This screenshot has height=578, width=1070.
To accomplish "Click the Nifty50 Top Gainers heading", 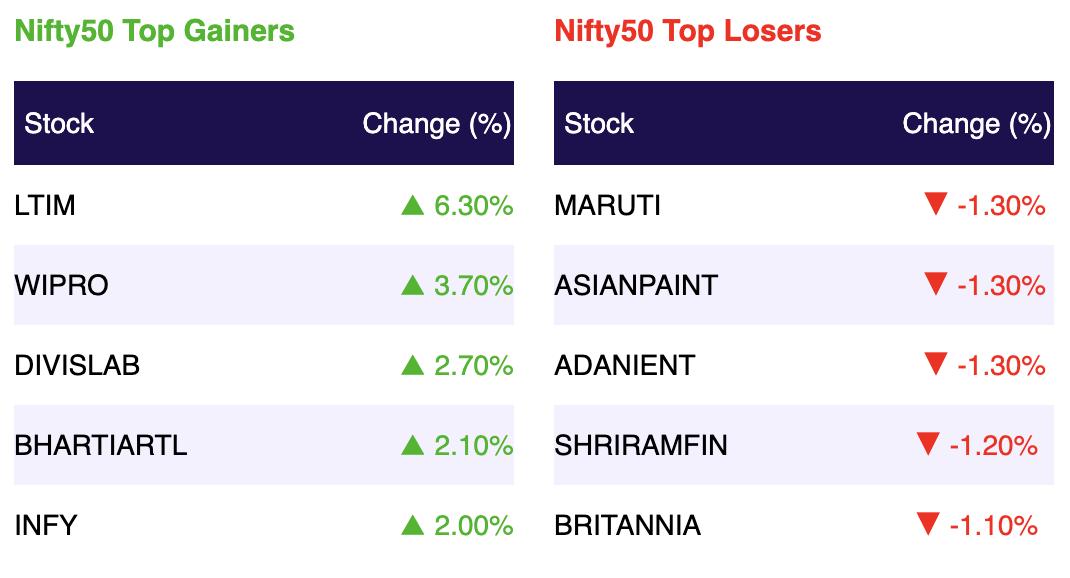I will pyautogui.click(x=155, y=31).
